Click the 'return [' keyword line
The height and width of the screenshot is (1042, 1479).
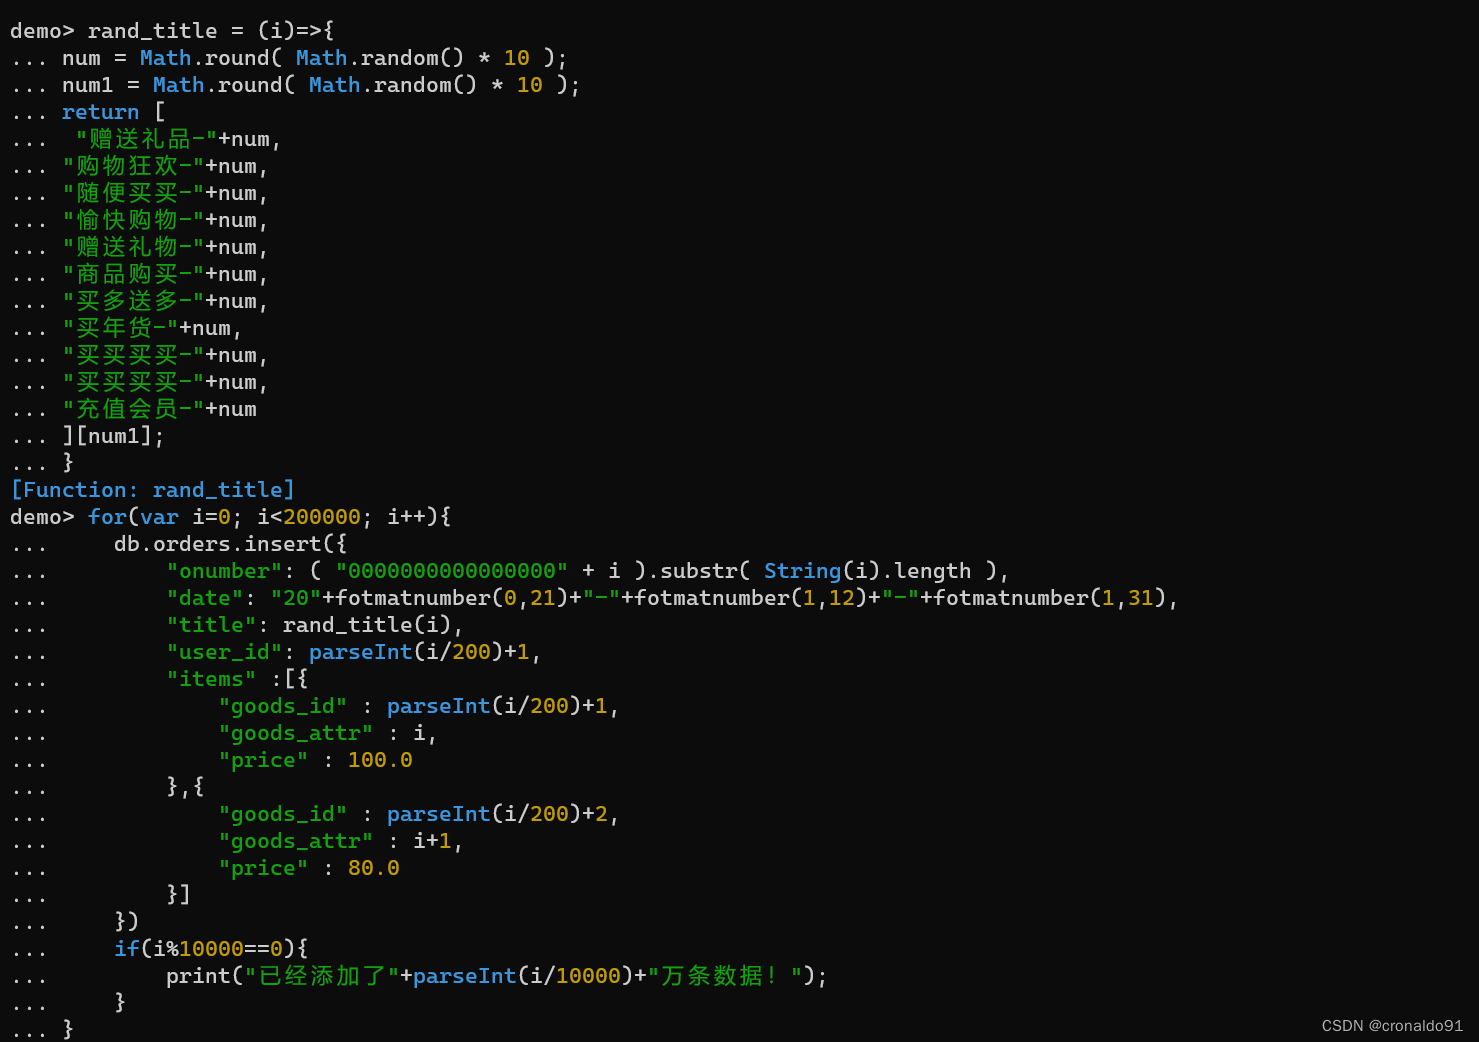pos(114,112)
